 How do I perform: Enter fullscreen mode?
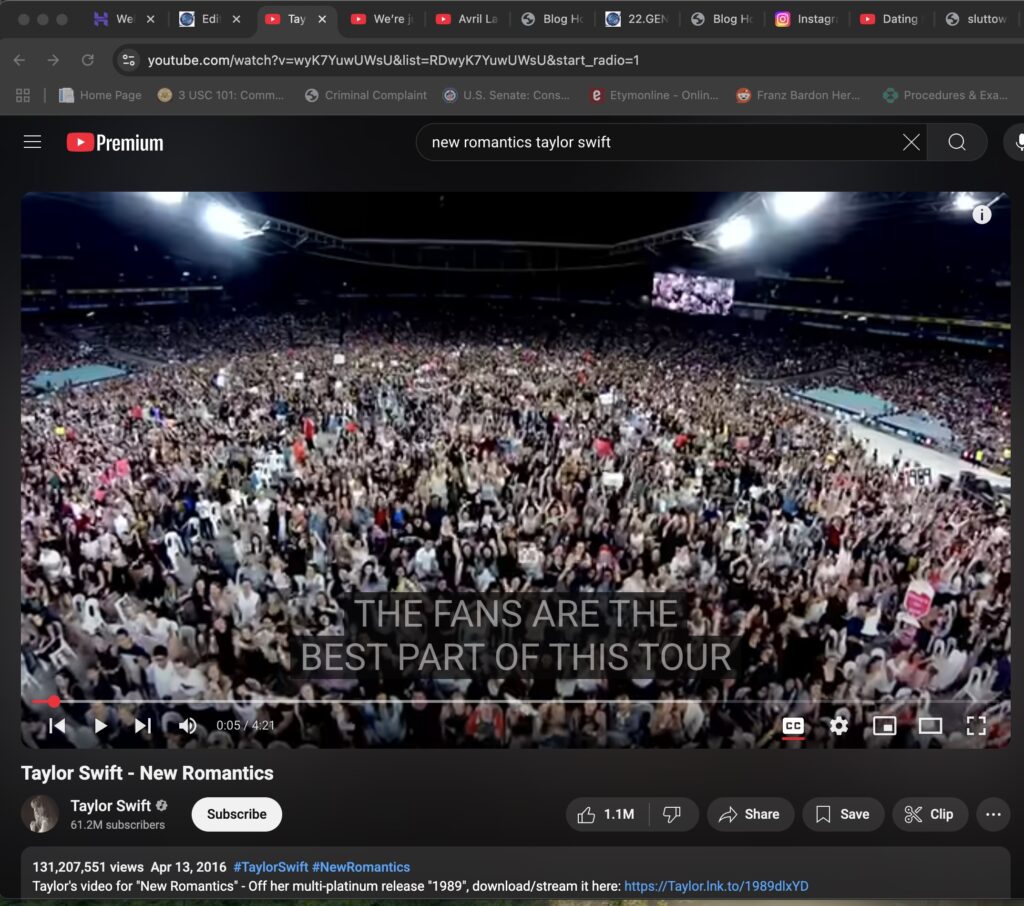coord(976,726)
